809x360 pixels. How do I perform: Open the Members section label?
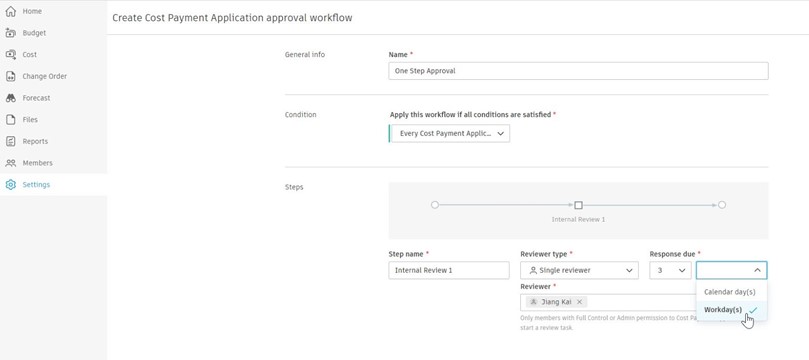click(x=37, y=163)
